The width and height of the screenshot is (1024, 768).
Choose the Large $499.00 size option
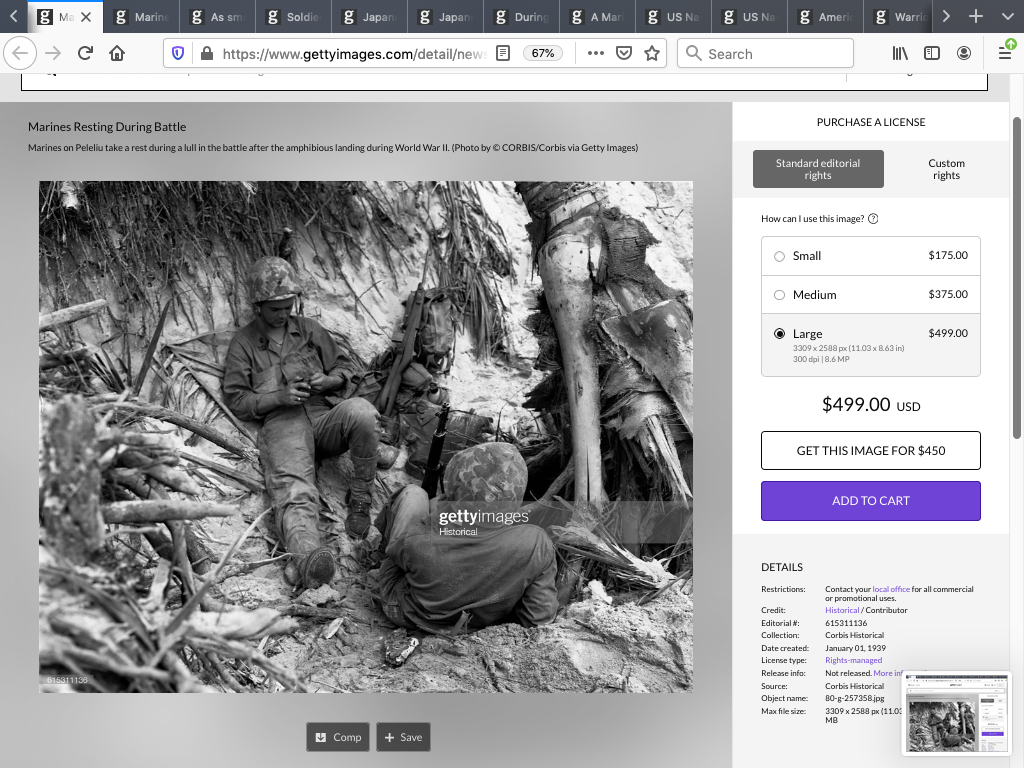point(780,334)
